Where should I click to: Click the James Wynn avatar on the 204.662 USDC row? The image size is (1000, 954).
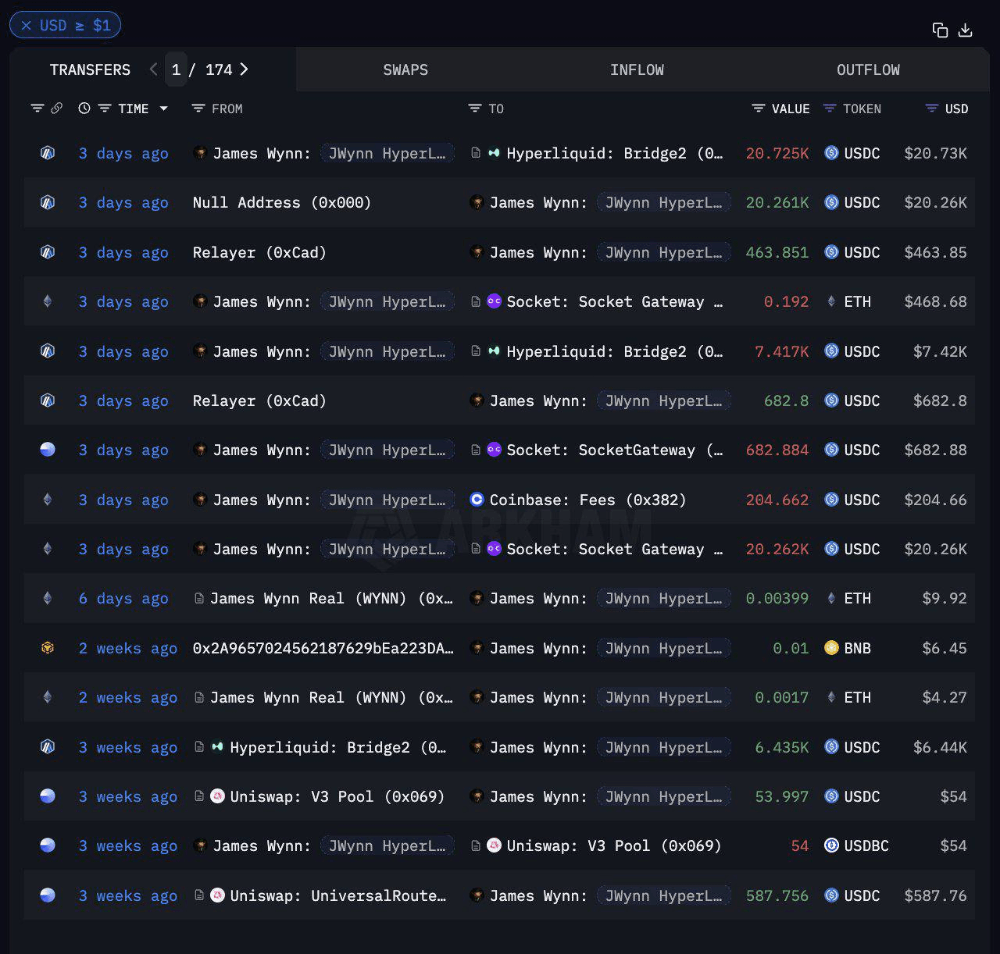pyautogui.click(x=200, y=500)
